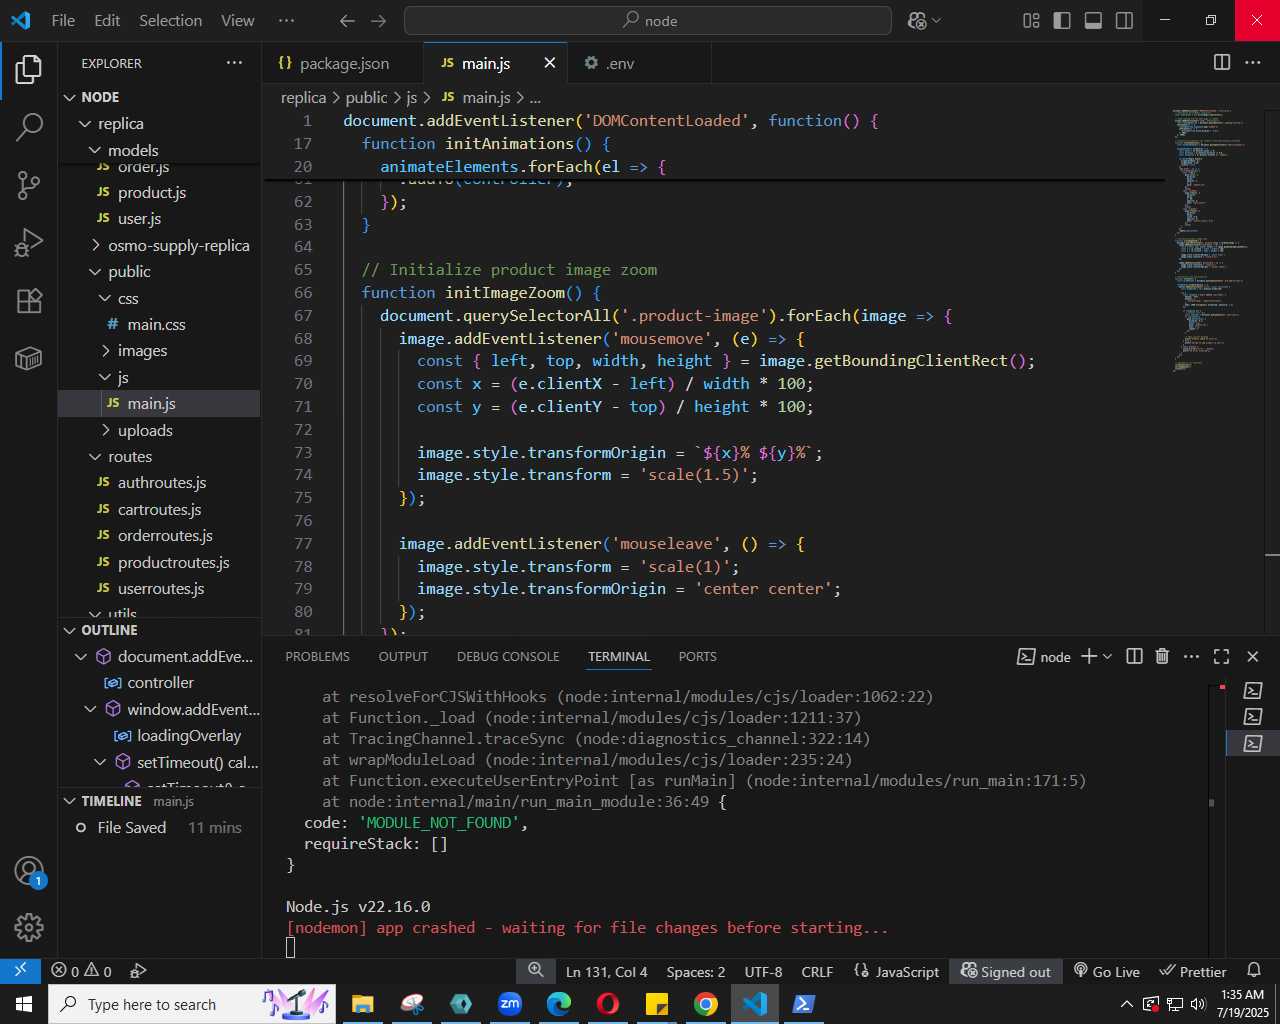Click the editor minimap
This screenshot has height=1024, width=1280.
[x=1214, y=240]
